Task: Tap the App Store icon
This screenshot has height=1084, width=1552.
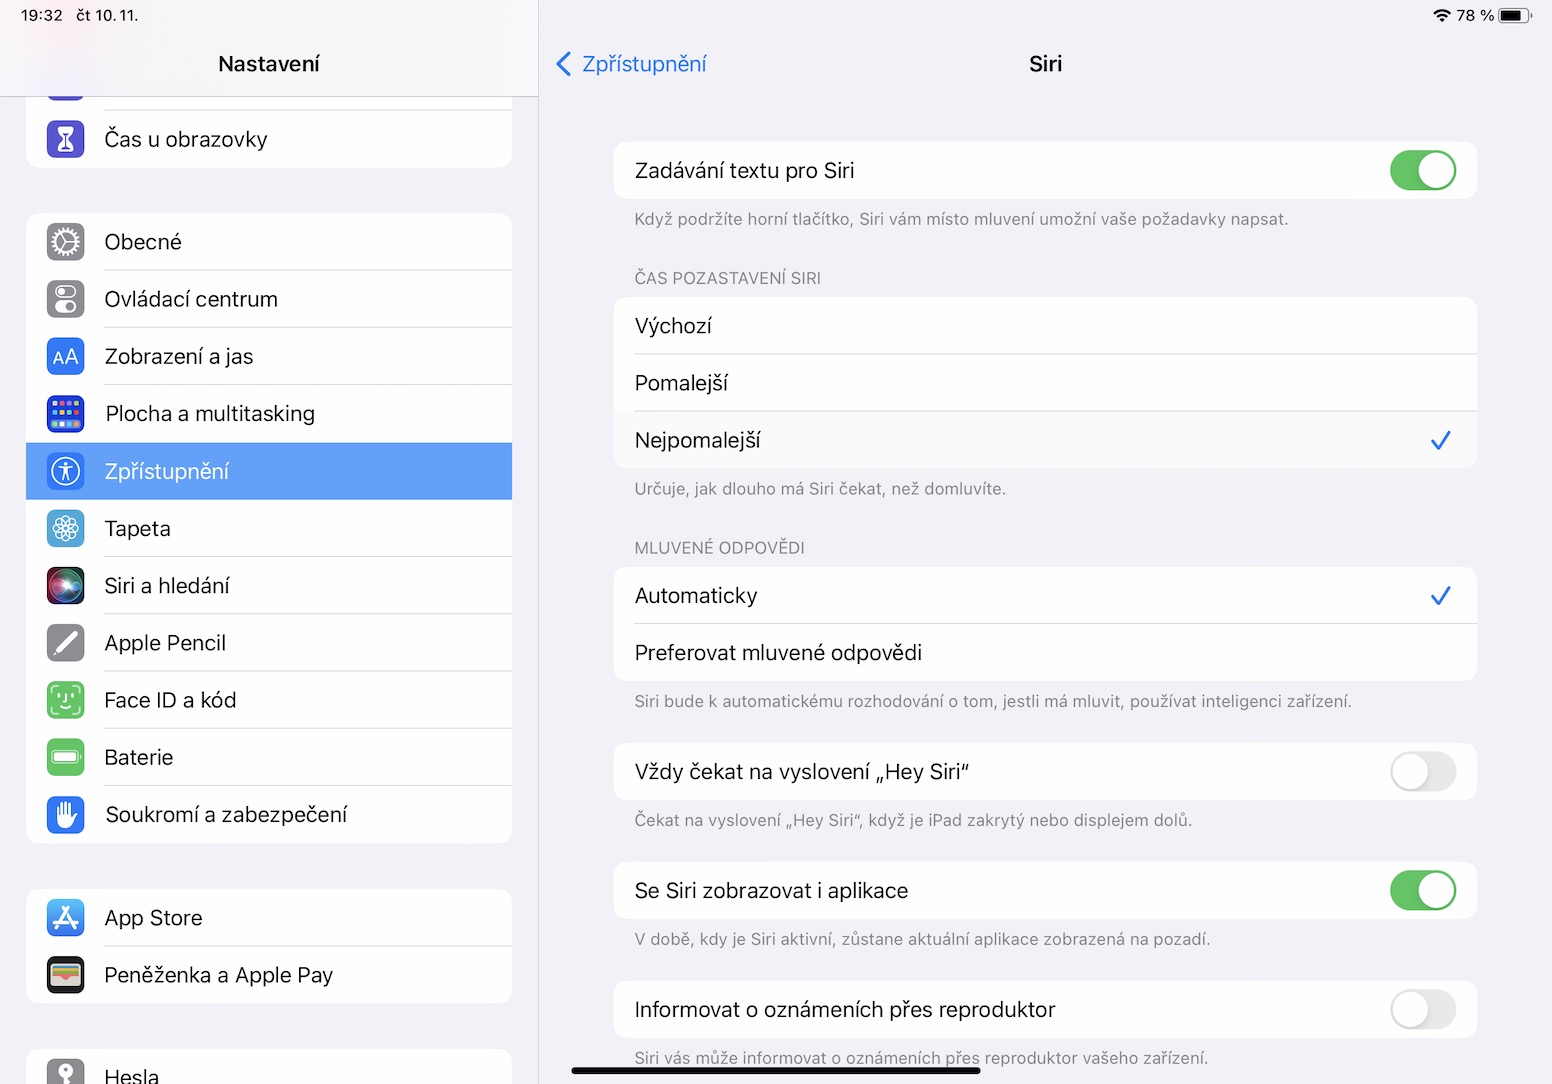Action: point(66,918)
